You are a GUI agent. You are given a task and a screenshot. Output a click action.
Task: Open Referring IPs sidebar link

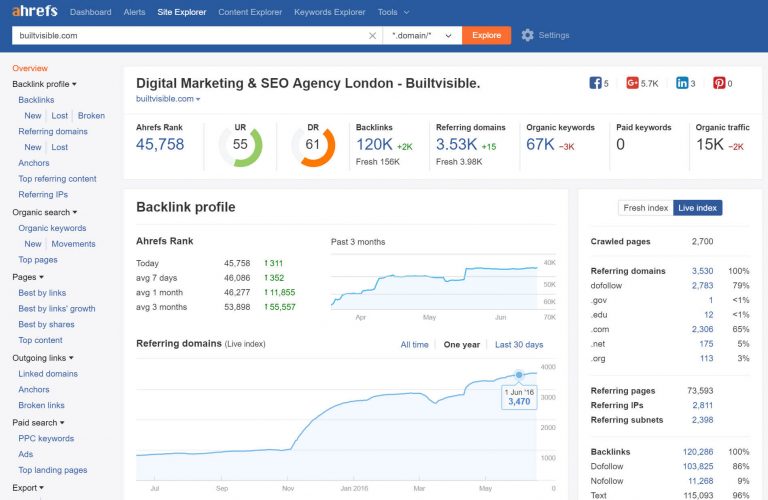tap(43, 194)
